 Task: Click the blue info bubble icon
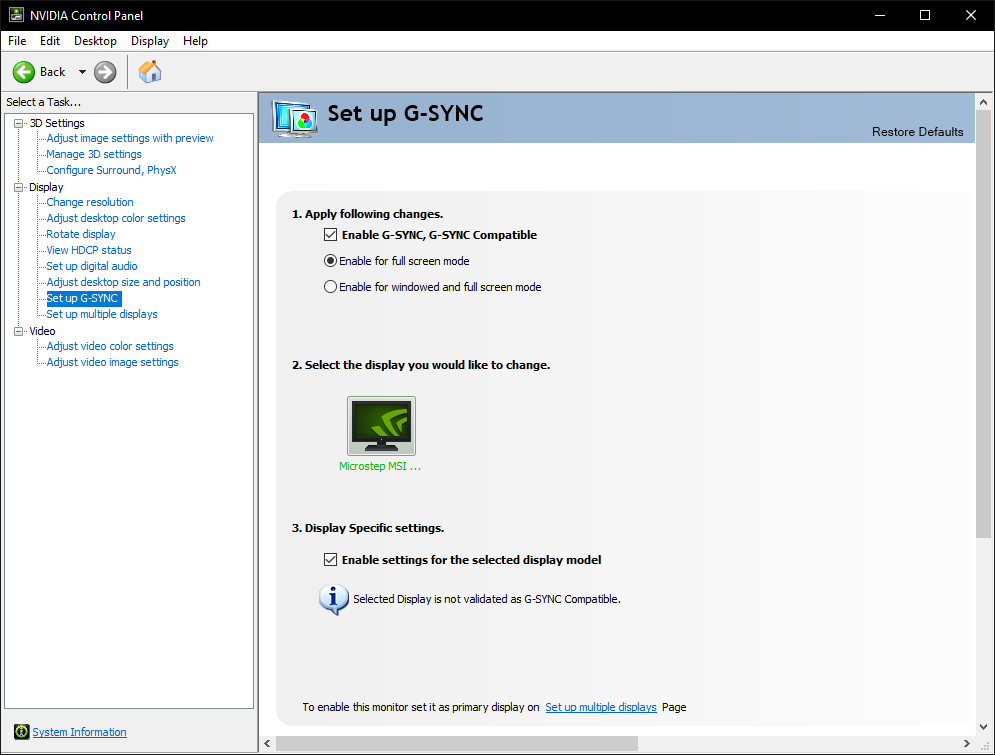click(x=333, y=600)
